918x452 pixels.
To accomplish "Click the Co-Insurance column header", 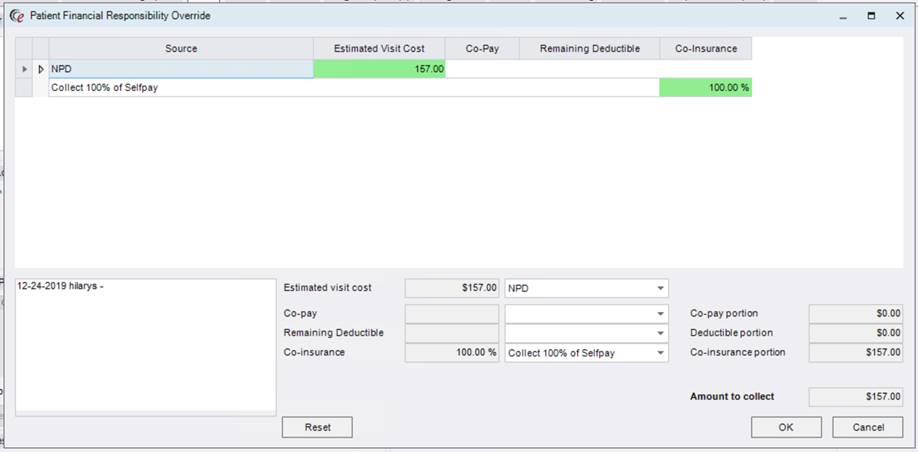I will click(x=705, y=49).
